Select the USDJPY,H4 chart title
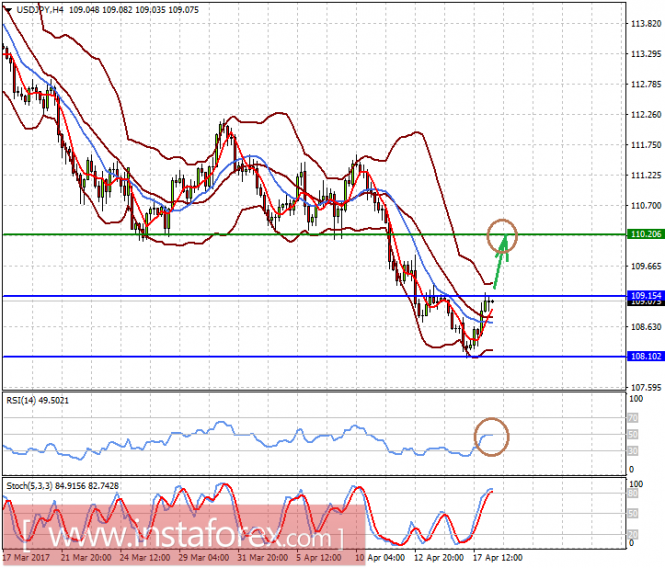Viewport: 665px width, 568px height. [x=40, y=9]
